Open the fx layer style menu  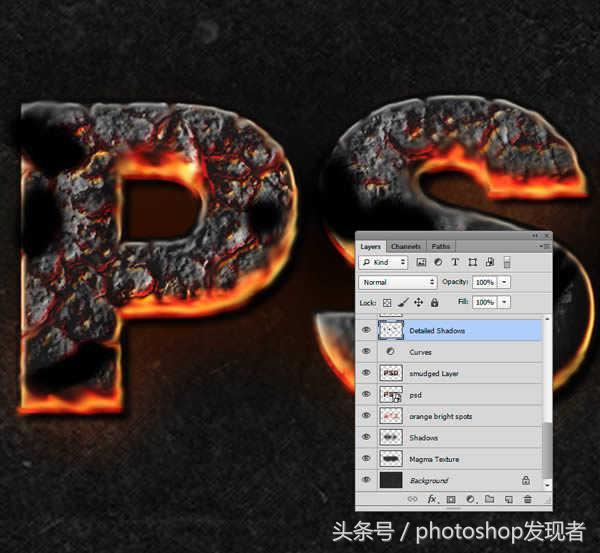[432, 499]
